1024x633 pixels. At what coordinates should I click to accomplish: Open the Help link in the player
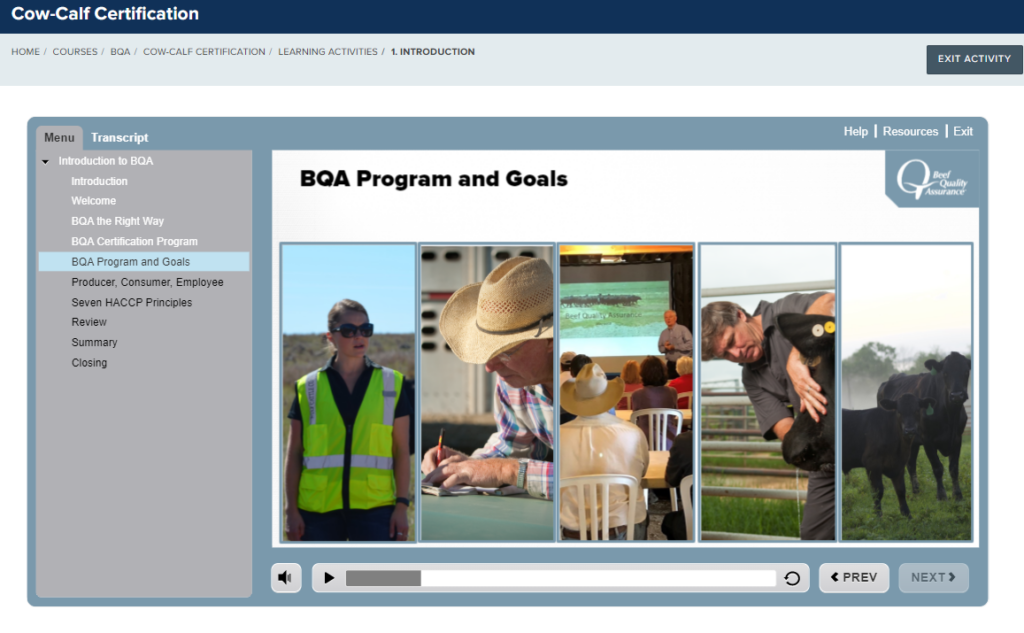[x=856, y=131]
